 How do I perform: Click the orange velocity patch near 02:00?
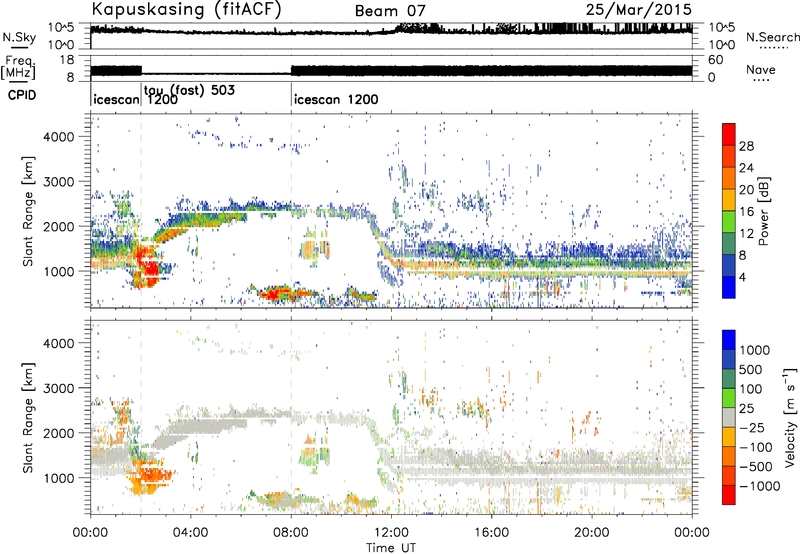149,475
